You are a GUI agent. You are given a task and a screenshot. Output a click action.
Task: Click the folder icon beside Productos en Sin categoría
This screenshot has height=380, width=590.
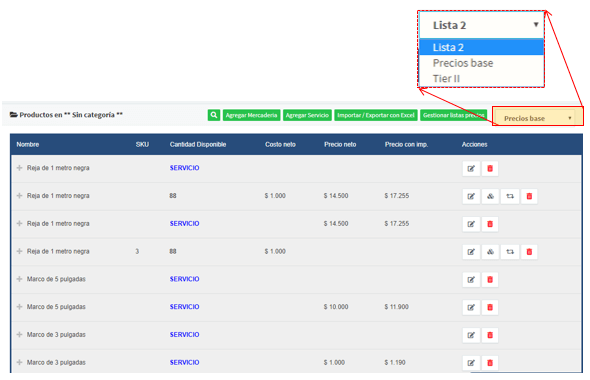point(14,115)
